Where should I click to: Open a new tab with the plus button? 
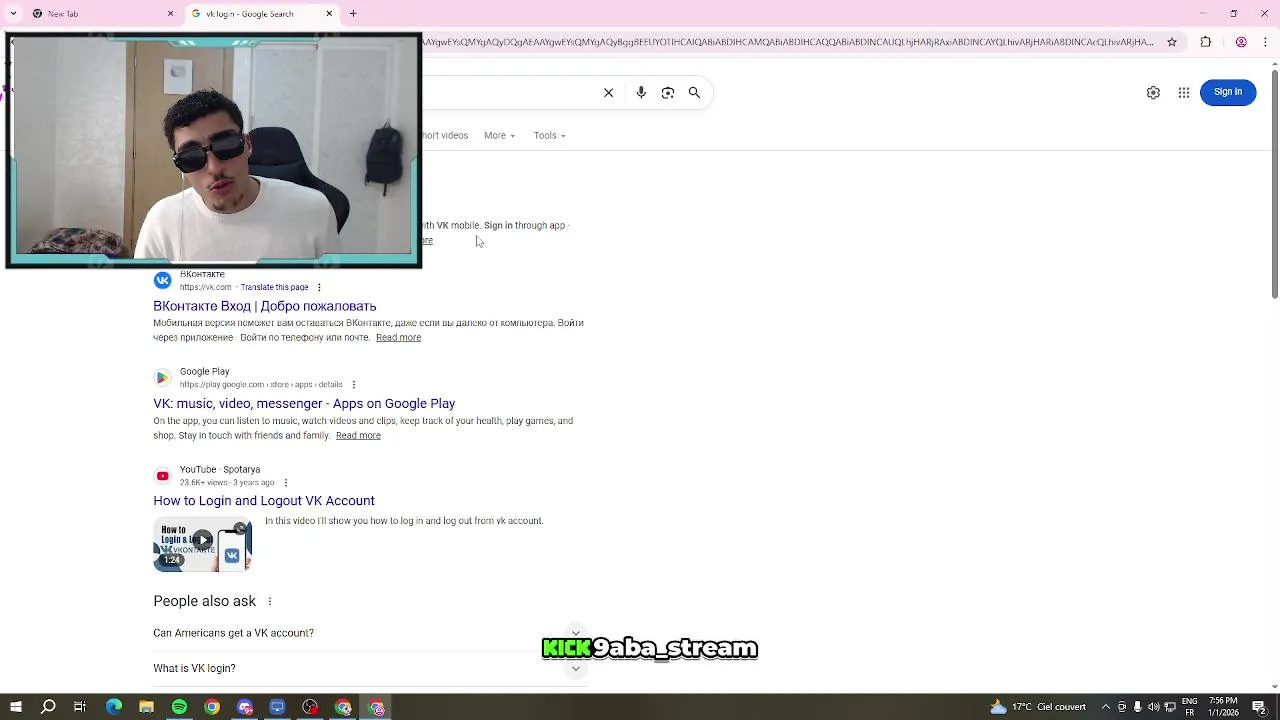(353, 14)
